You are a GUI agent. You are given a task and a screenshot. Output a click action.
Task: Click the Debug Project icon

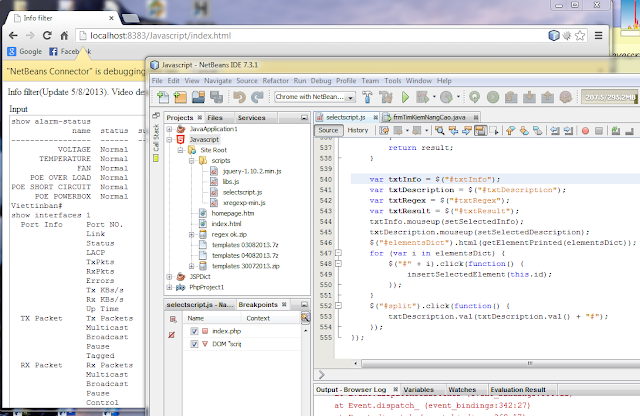tap(422, 97)
